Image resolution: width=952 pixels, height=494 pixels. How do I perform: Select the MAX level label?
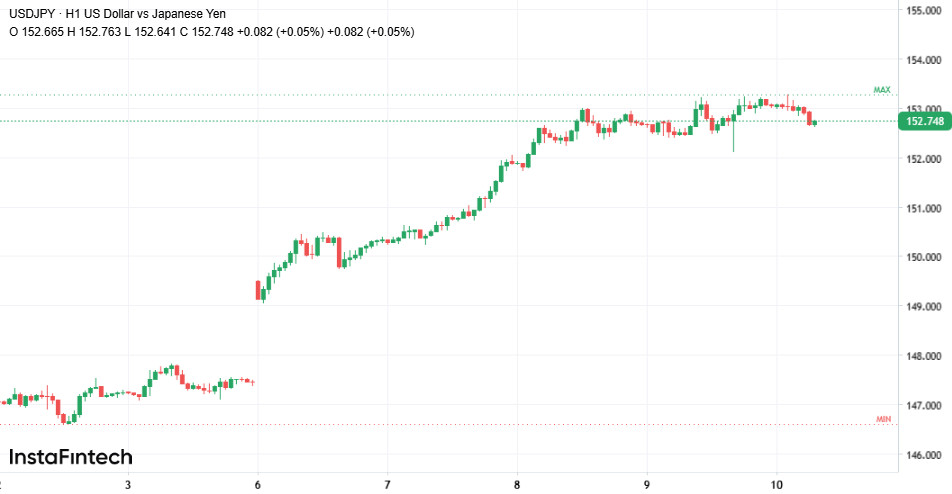coord(881,90)
